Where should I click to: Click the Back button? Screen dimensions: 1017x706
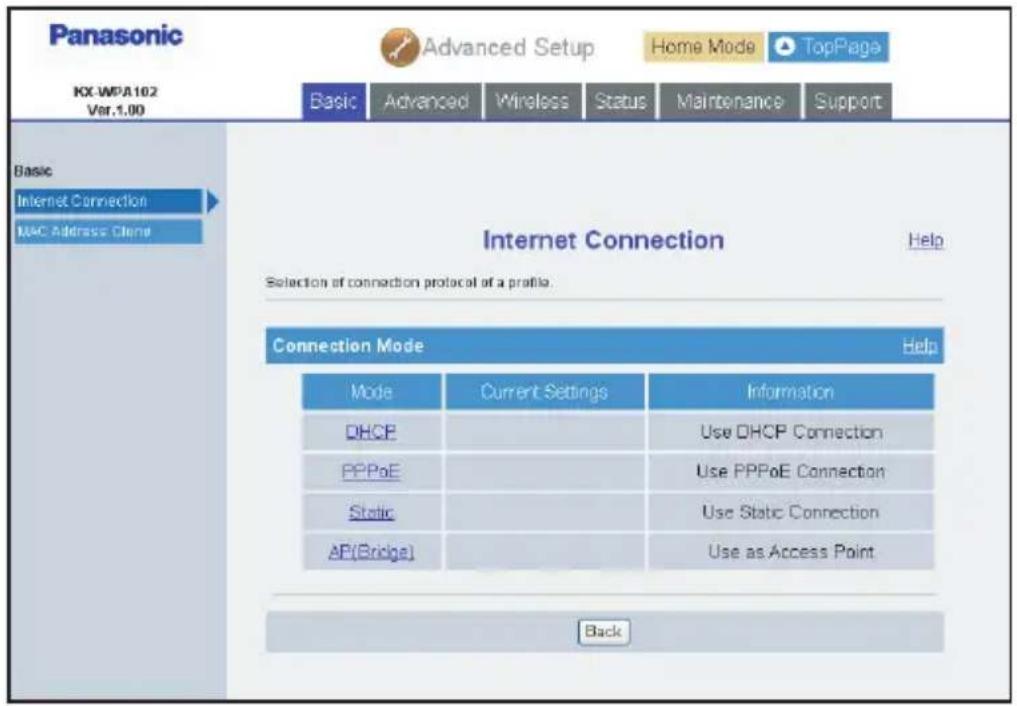[x=603, y=631]
